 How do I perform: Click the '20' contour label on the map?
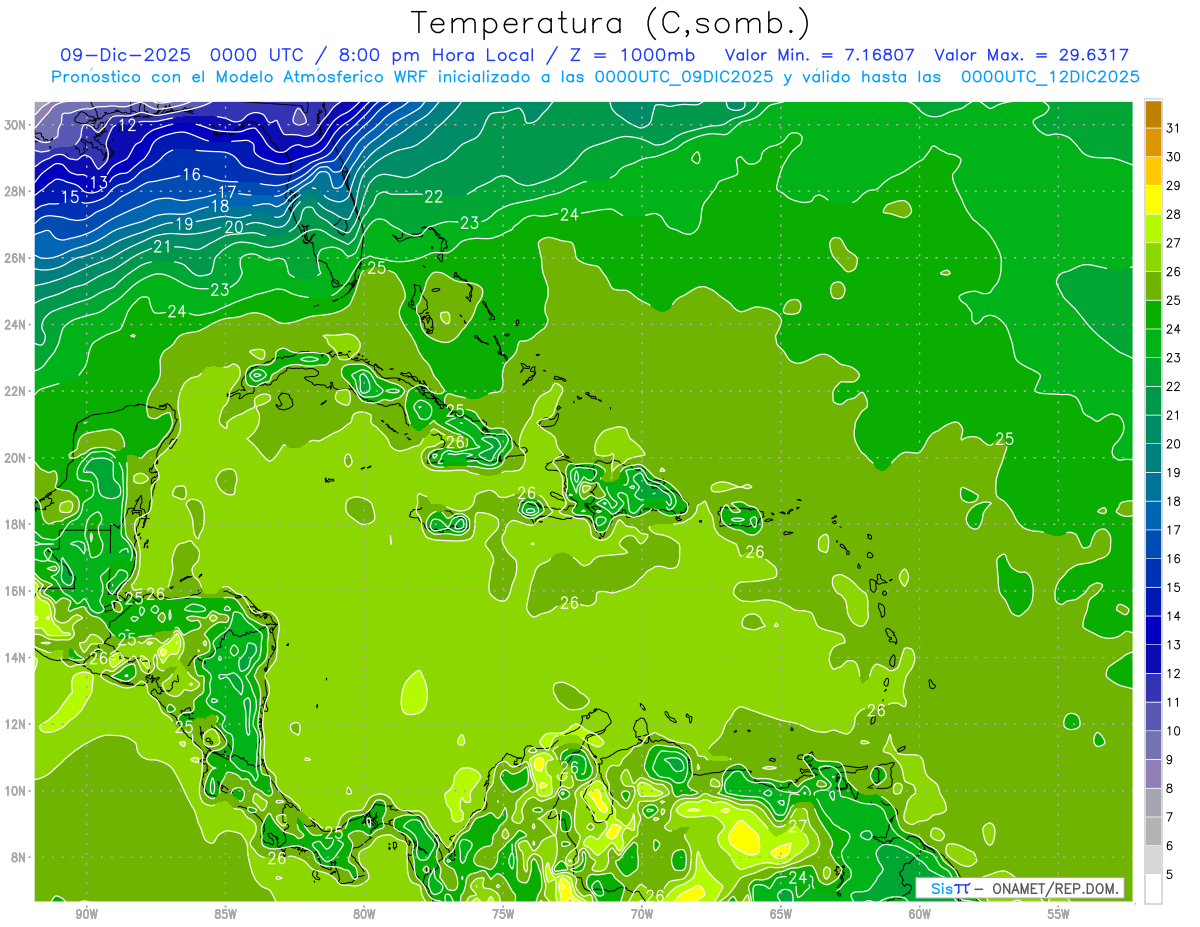pos(234,227)
